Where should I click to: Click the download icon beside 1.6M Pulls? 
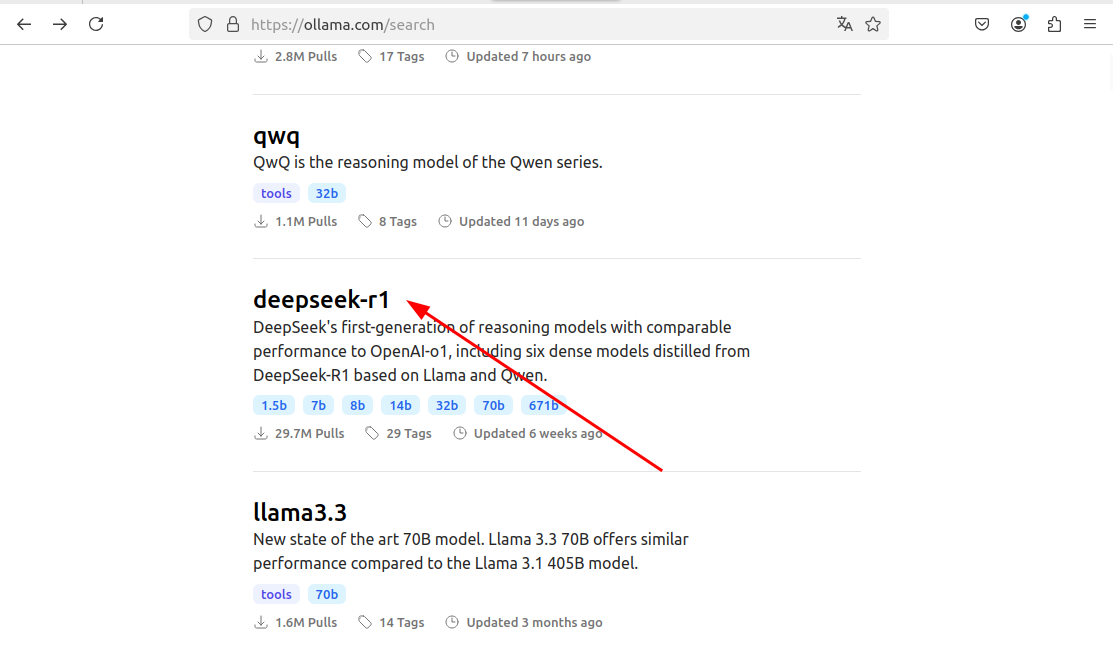pos(261,622)
